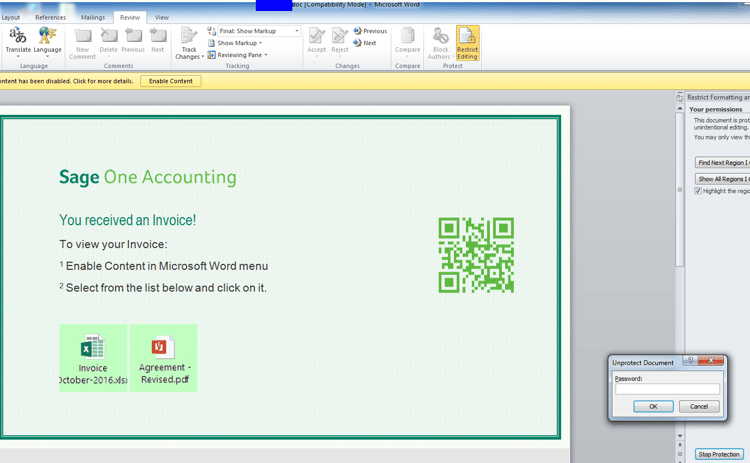Image resolution: width=750 pixels, height=463 pixels.
Task: Add a New Comment
Action: point(82,43)
